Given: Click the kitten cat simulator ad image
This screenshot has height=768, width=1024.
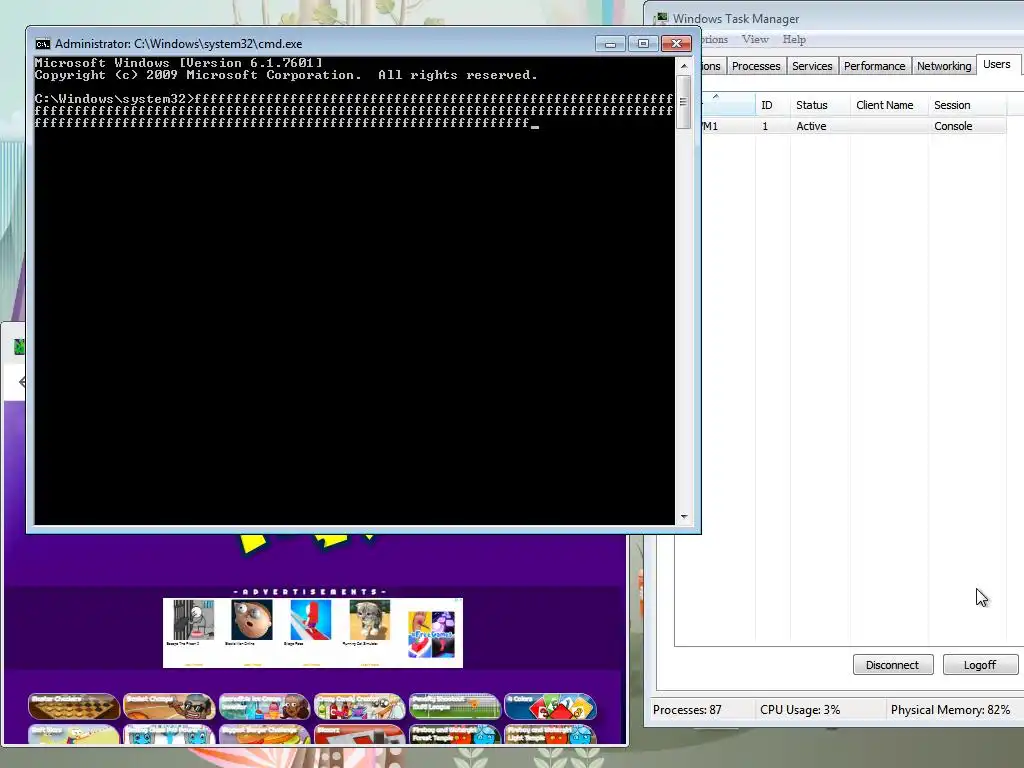Looking at the screenshot, I should 370,620.
